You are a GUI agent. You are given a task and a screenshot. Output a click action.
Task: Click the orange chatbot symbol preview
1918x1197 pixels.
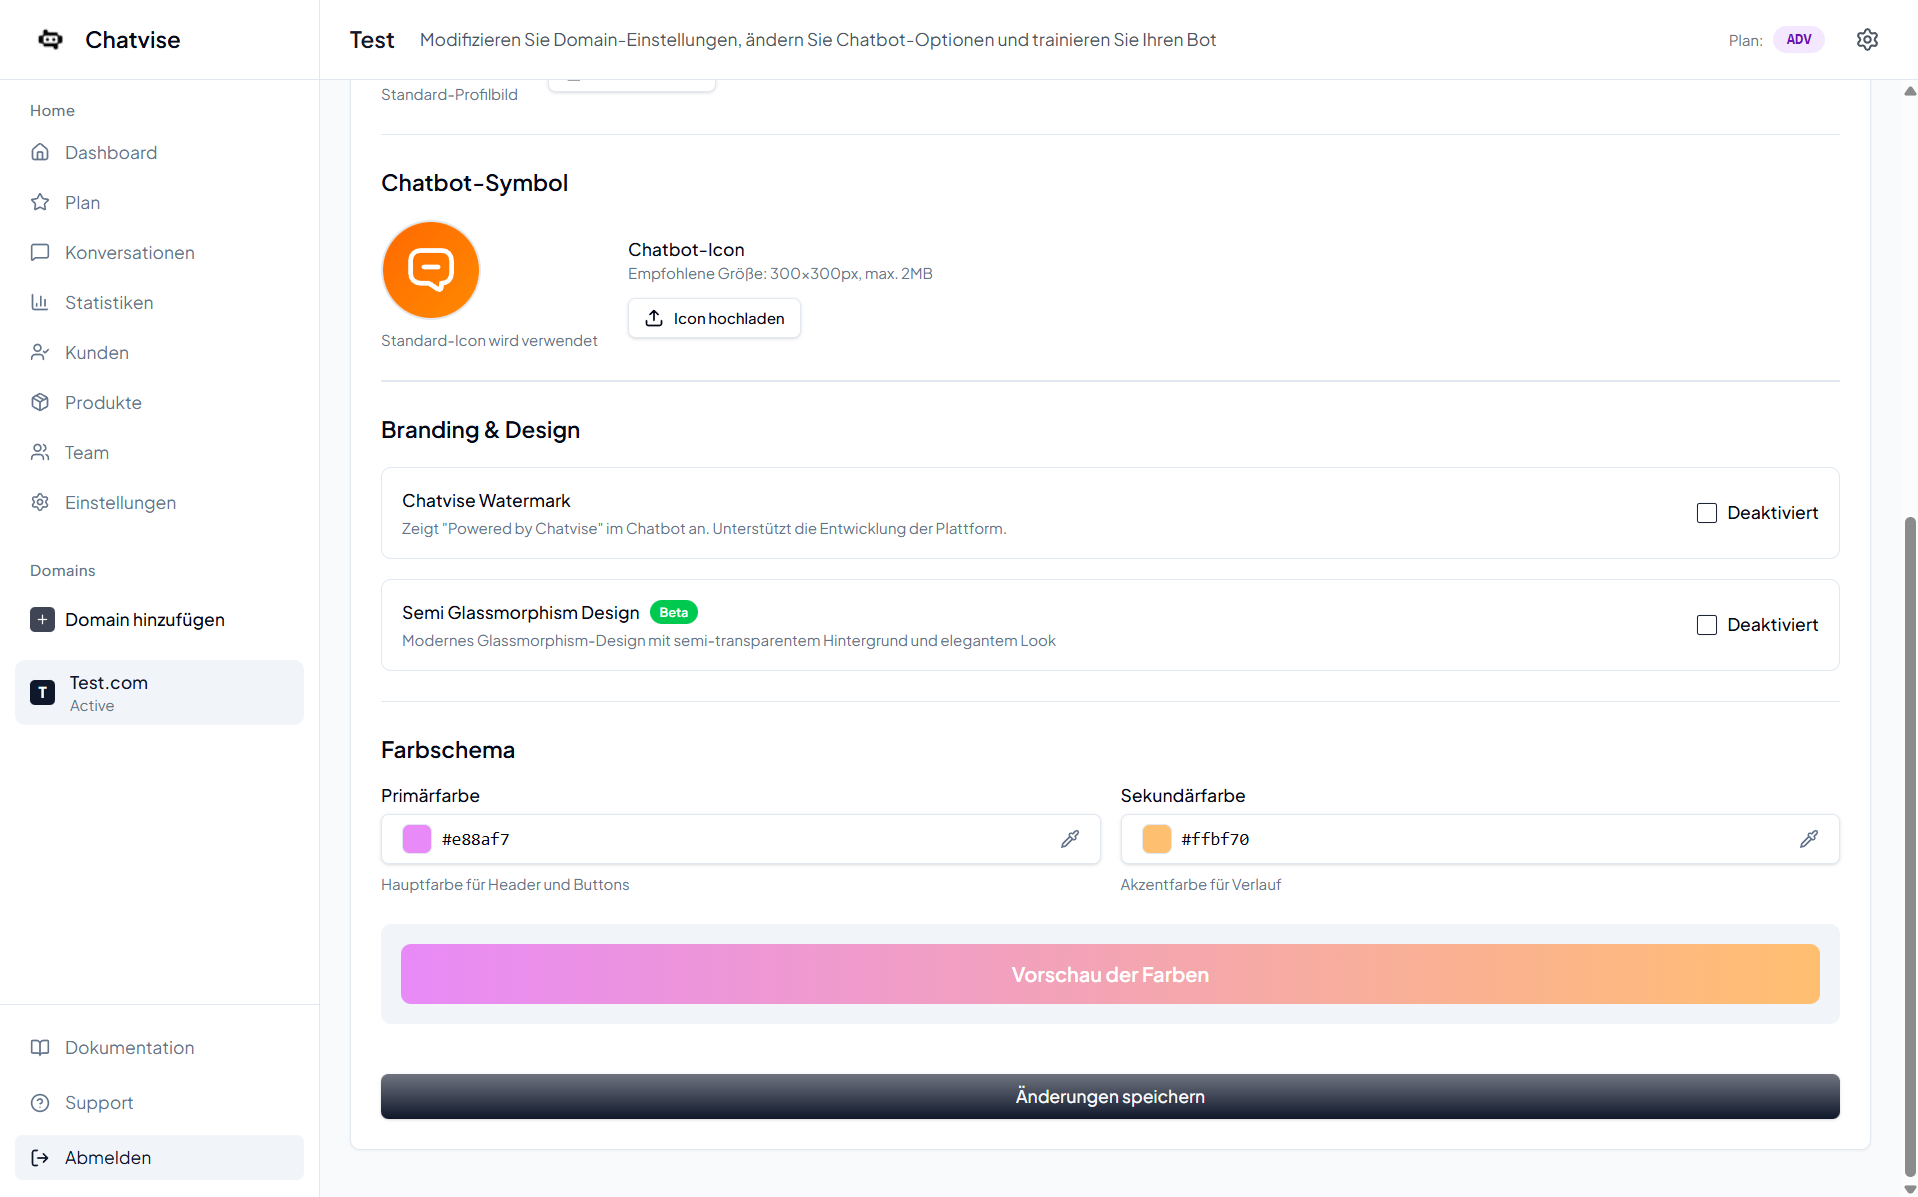point(431,270)
